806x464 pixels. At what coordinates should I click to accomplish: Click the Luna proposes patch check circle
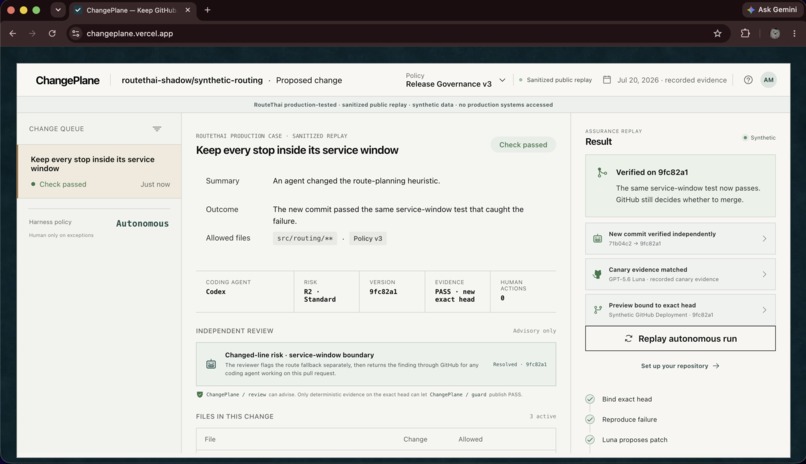[x=590, y=440]
